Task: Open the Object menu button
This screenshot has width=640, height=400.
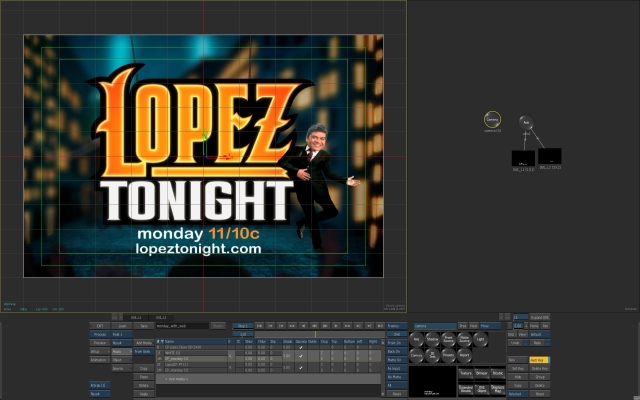Action: tap(122, 360)
